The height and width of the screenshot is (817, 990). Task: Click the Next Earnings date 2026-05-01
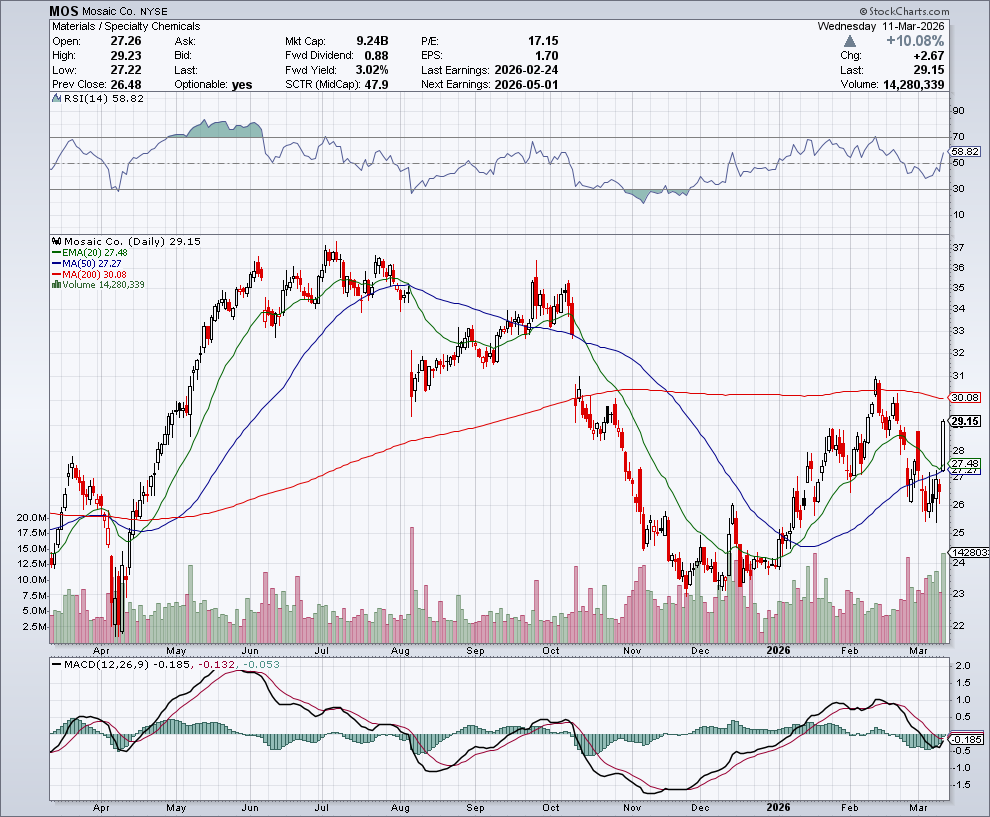tap(527, 85)
